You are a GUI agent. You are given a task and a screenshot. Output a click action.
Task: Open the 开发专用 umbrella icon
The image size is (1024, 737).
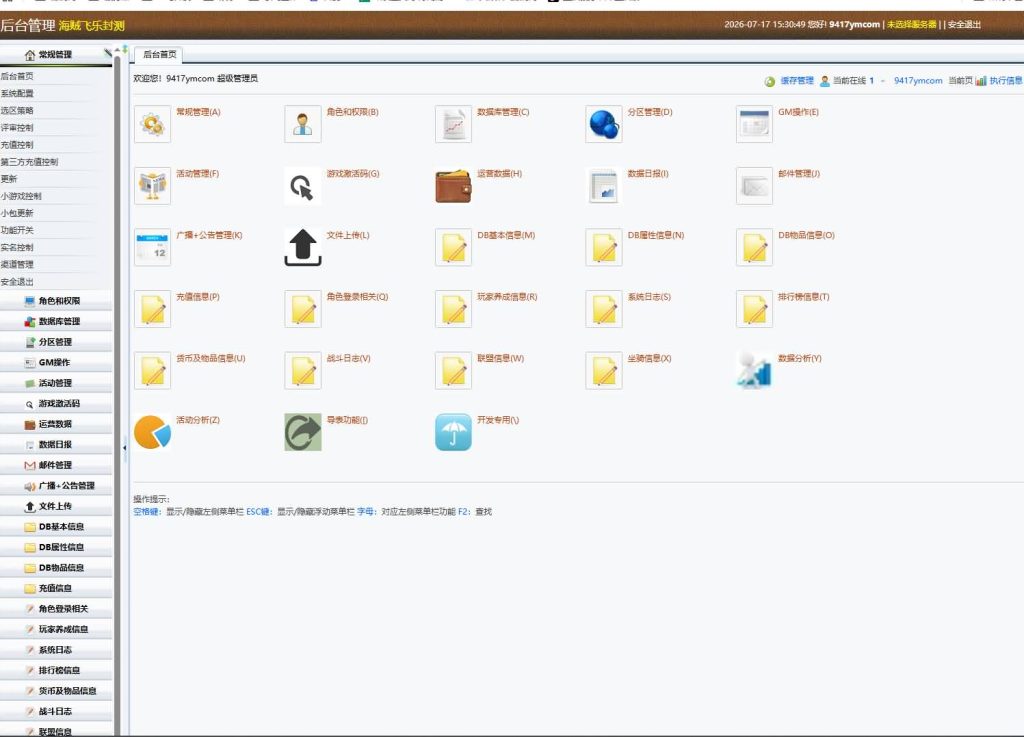[x=453, y=432]
